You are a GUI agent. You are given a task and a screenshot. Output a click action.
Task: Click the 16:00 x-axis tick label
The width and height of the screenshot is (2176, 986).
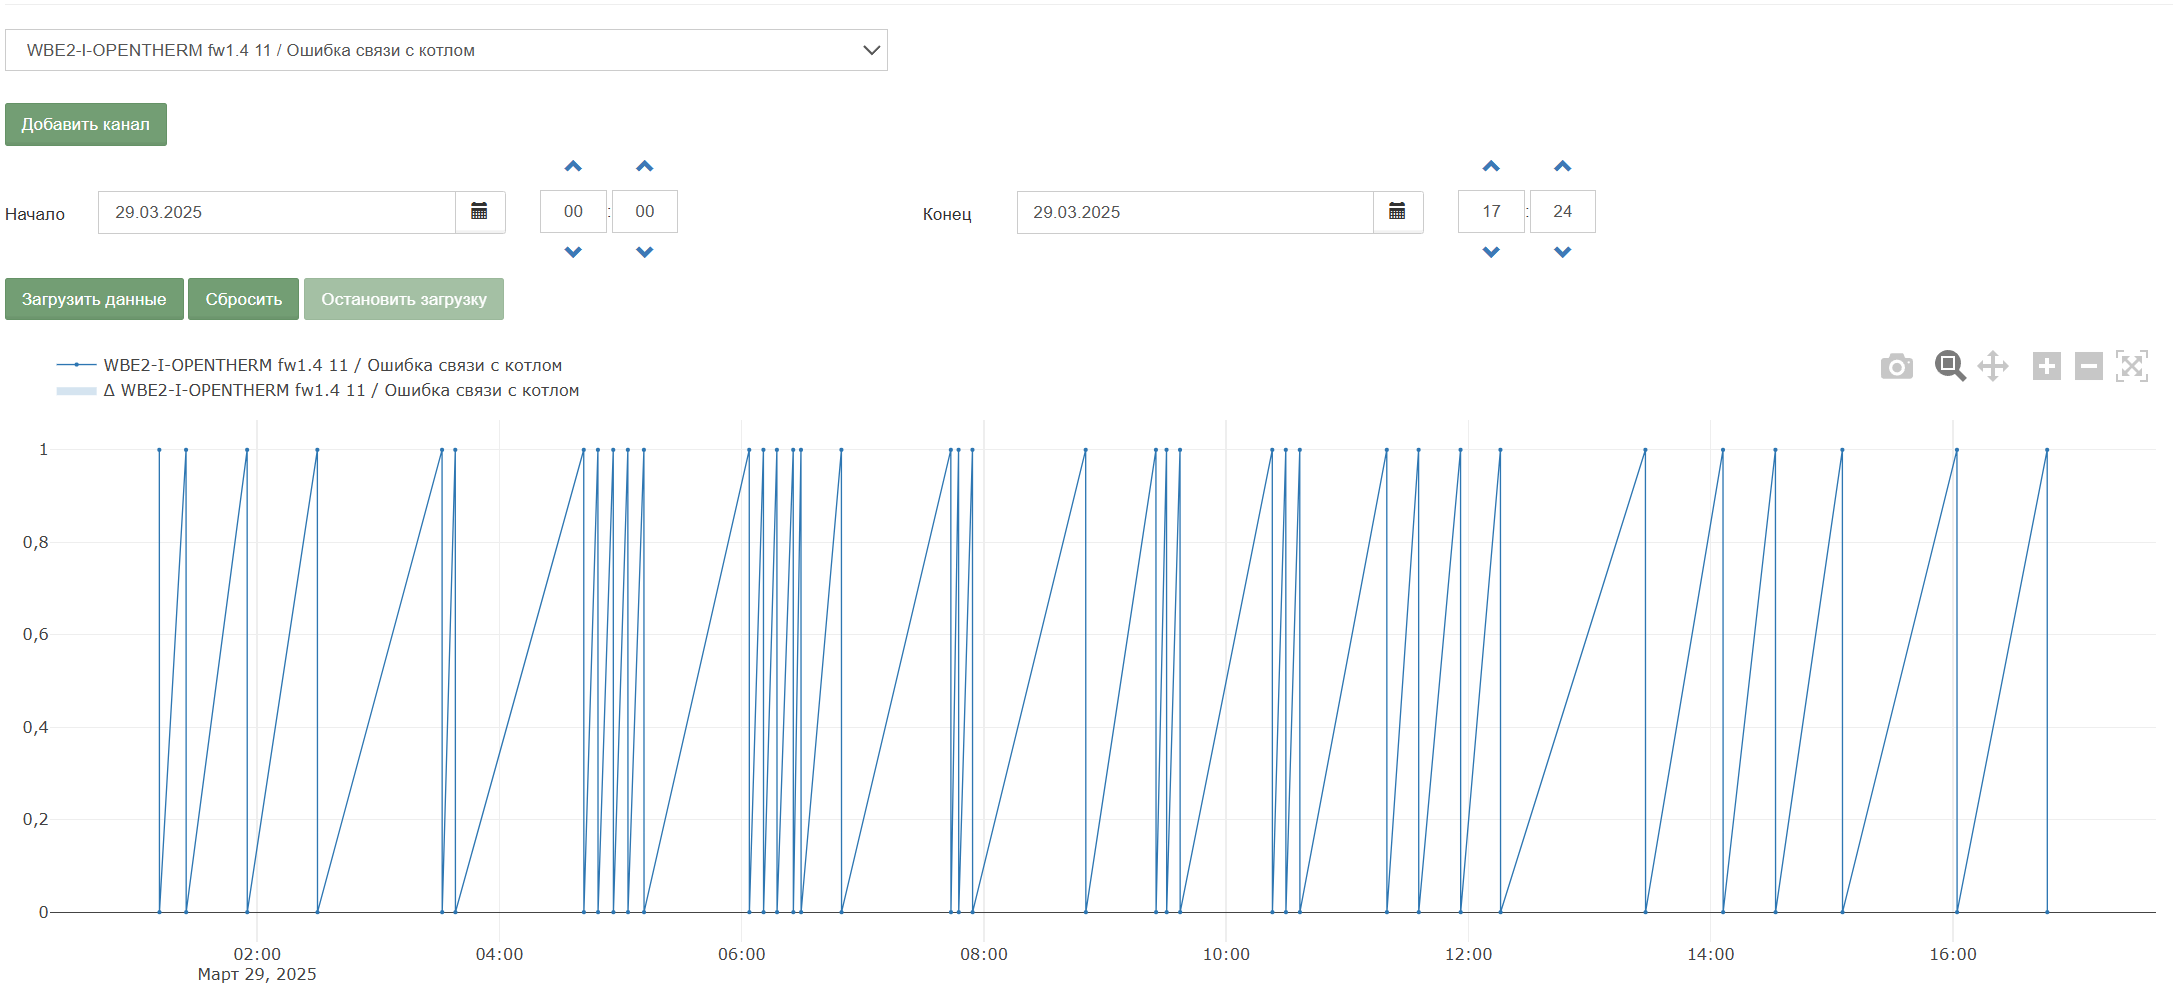(1953, 954)
